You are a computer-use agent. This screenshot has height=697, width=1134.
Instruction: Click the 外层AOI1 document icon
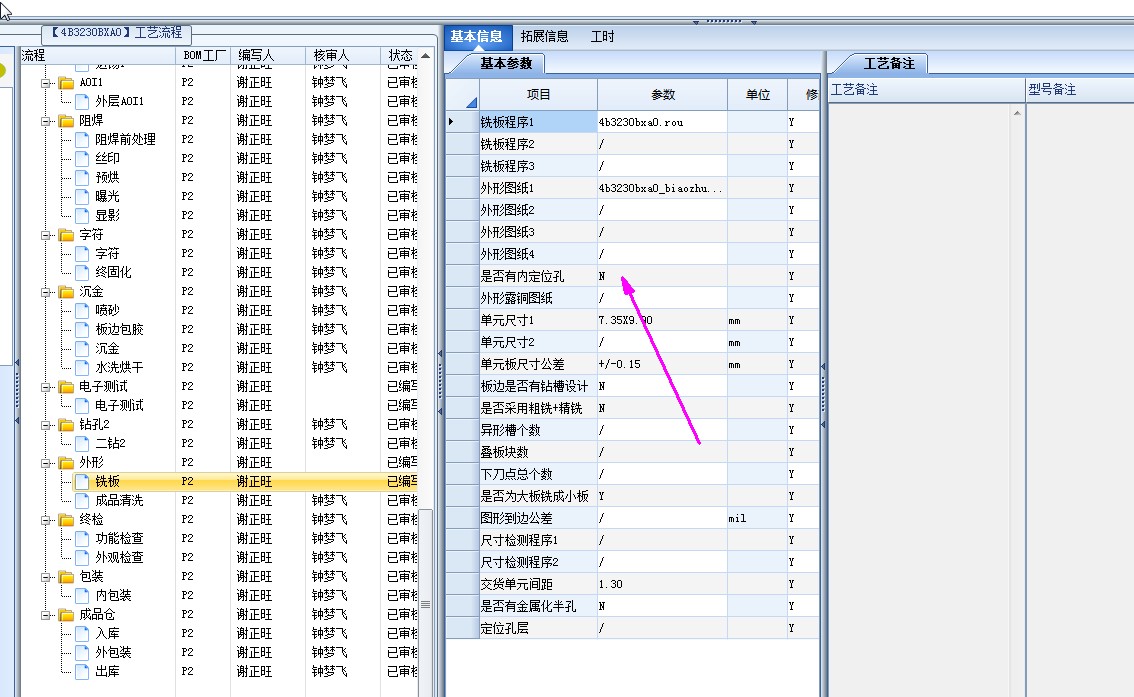point(82,101)
